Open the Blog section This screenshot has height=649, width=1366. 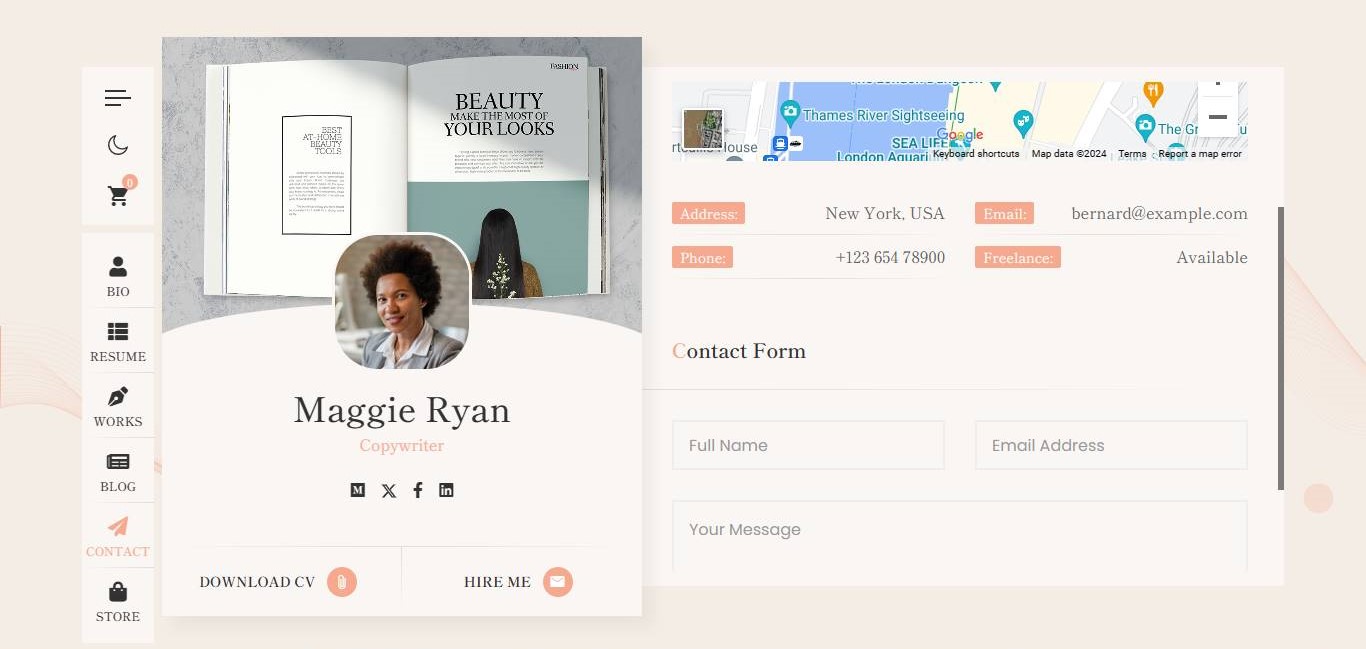point(118,471)
